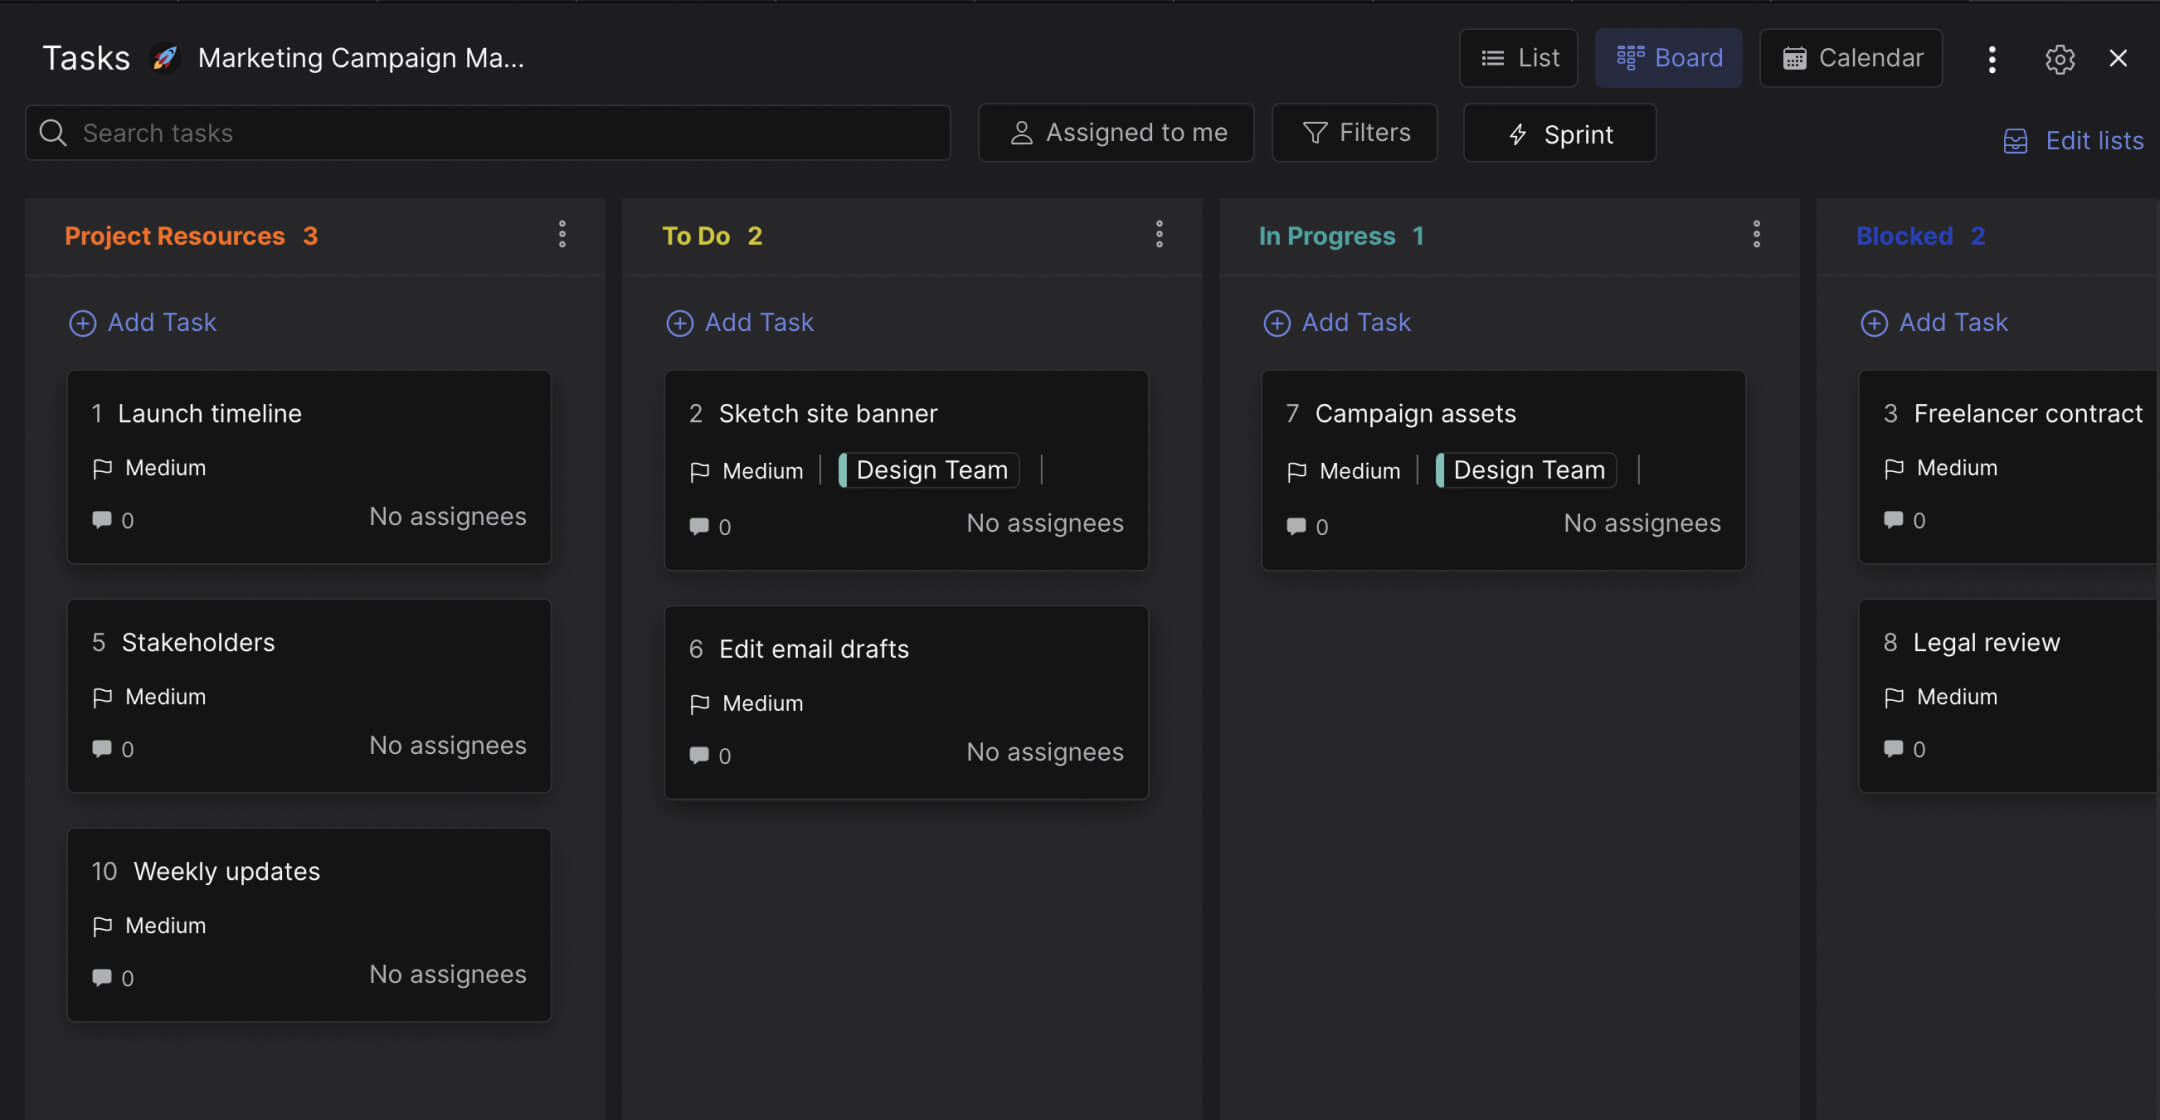
Task: Click the Assigned to me person icon
Action: (x=1021, y=132)
